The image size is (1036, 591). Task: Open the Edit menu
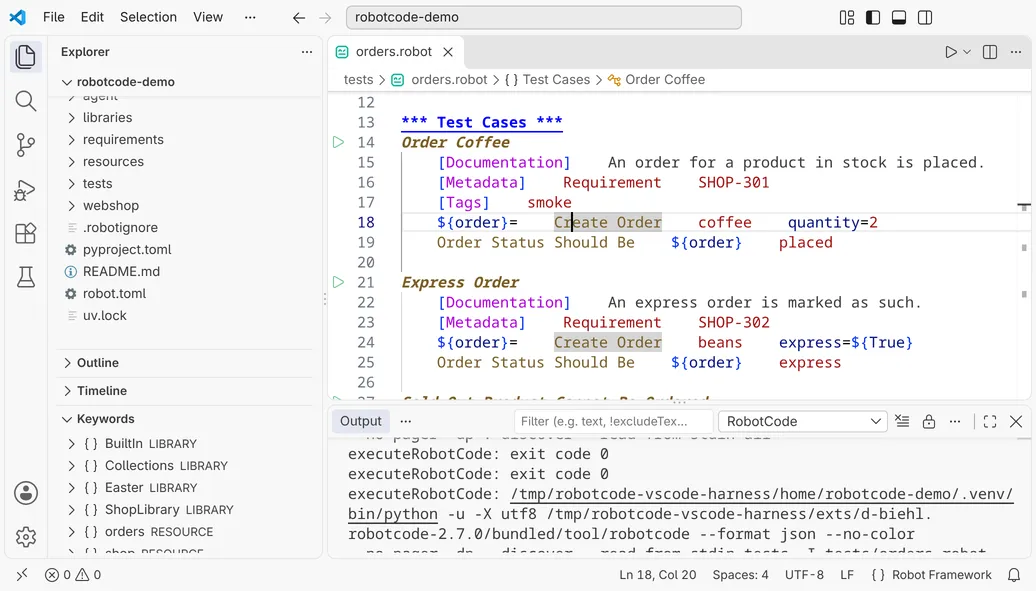[x=92, y=17]
